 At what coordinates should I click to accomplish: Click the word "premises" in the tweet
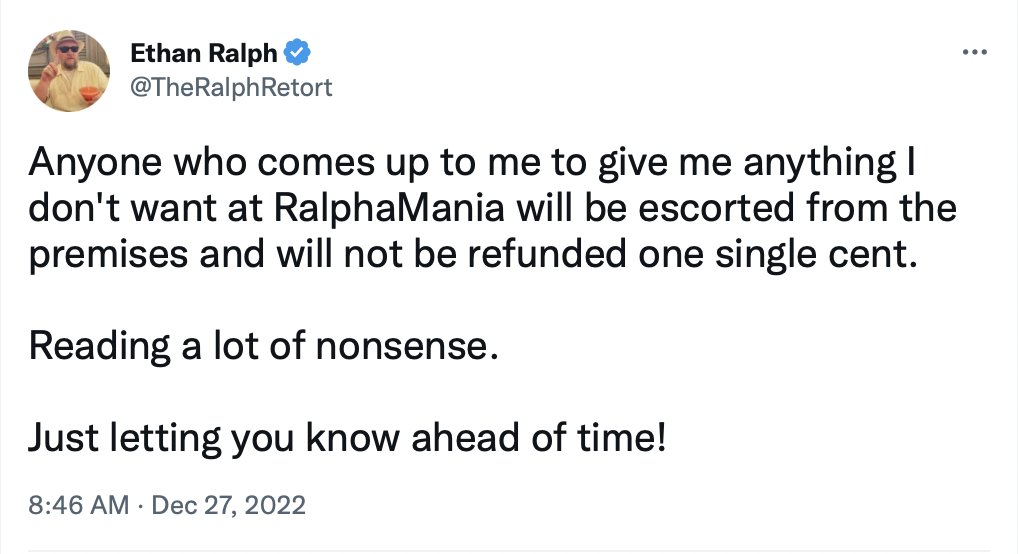109,255
